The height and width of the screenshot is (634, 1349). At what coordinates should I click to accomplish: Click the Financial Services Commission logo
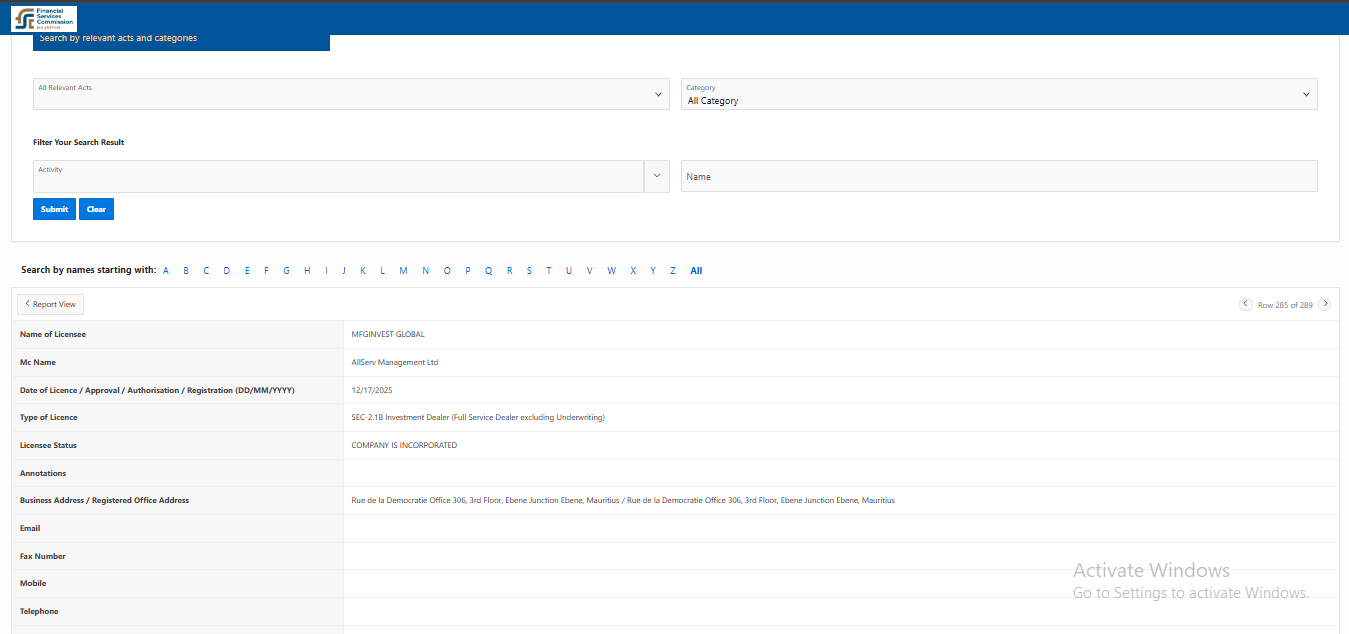[44, 18]
